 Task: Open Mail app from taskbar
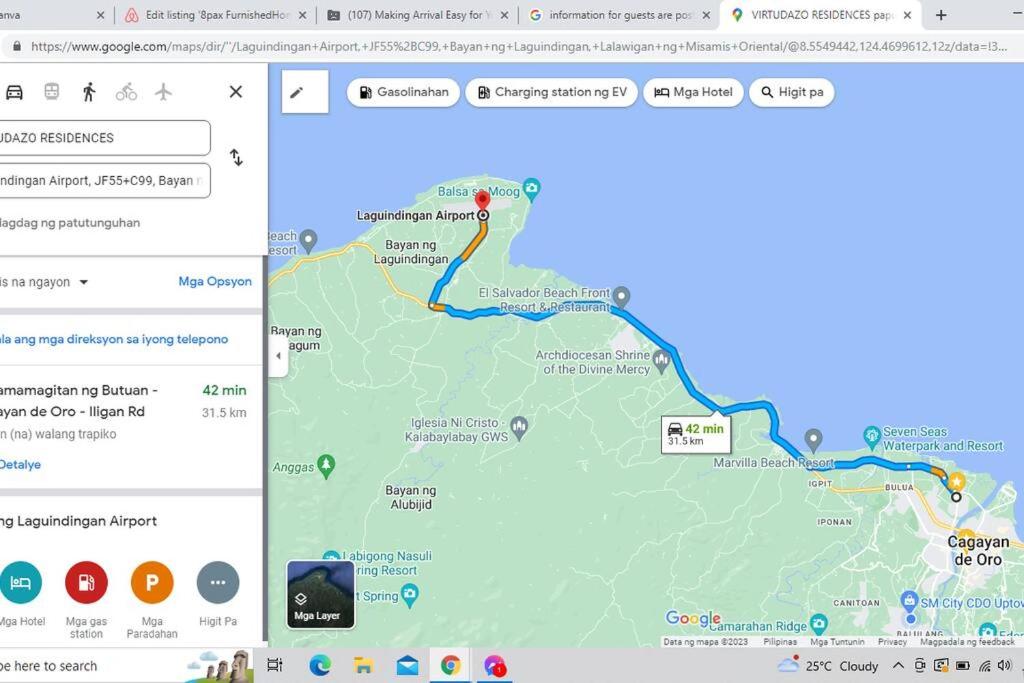(x=407, y=665)
